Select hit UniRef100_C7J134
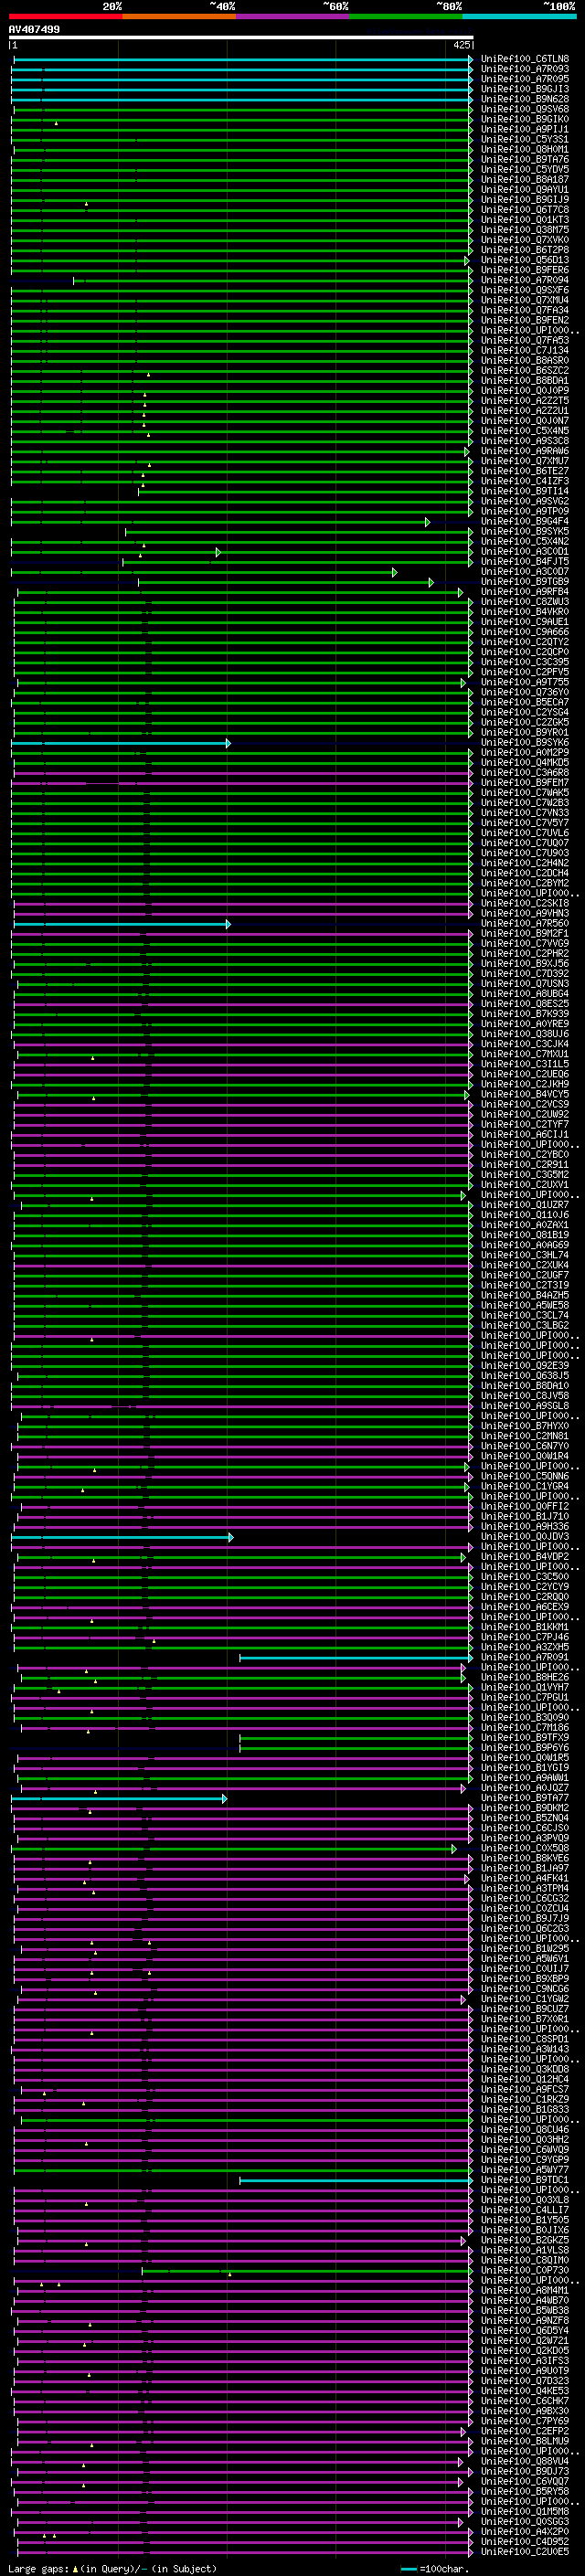 tap(525, 351)
